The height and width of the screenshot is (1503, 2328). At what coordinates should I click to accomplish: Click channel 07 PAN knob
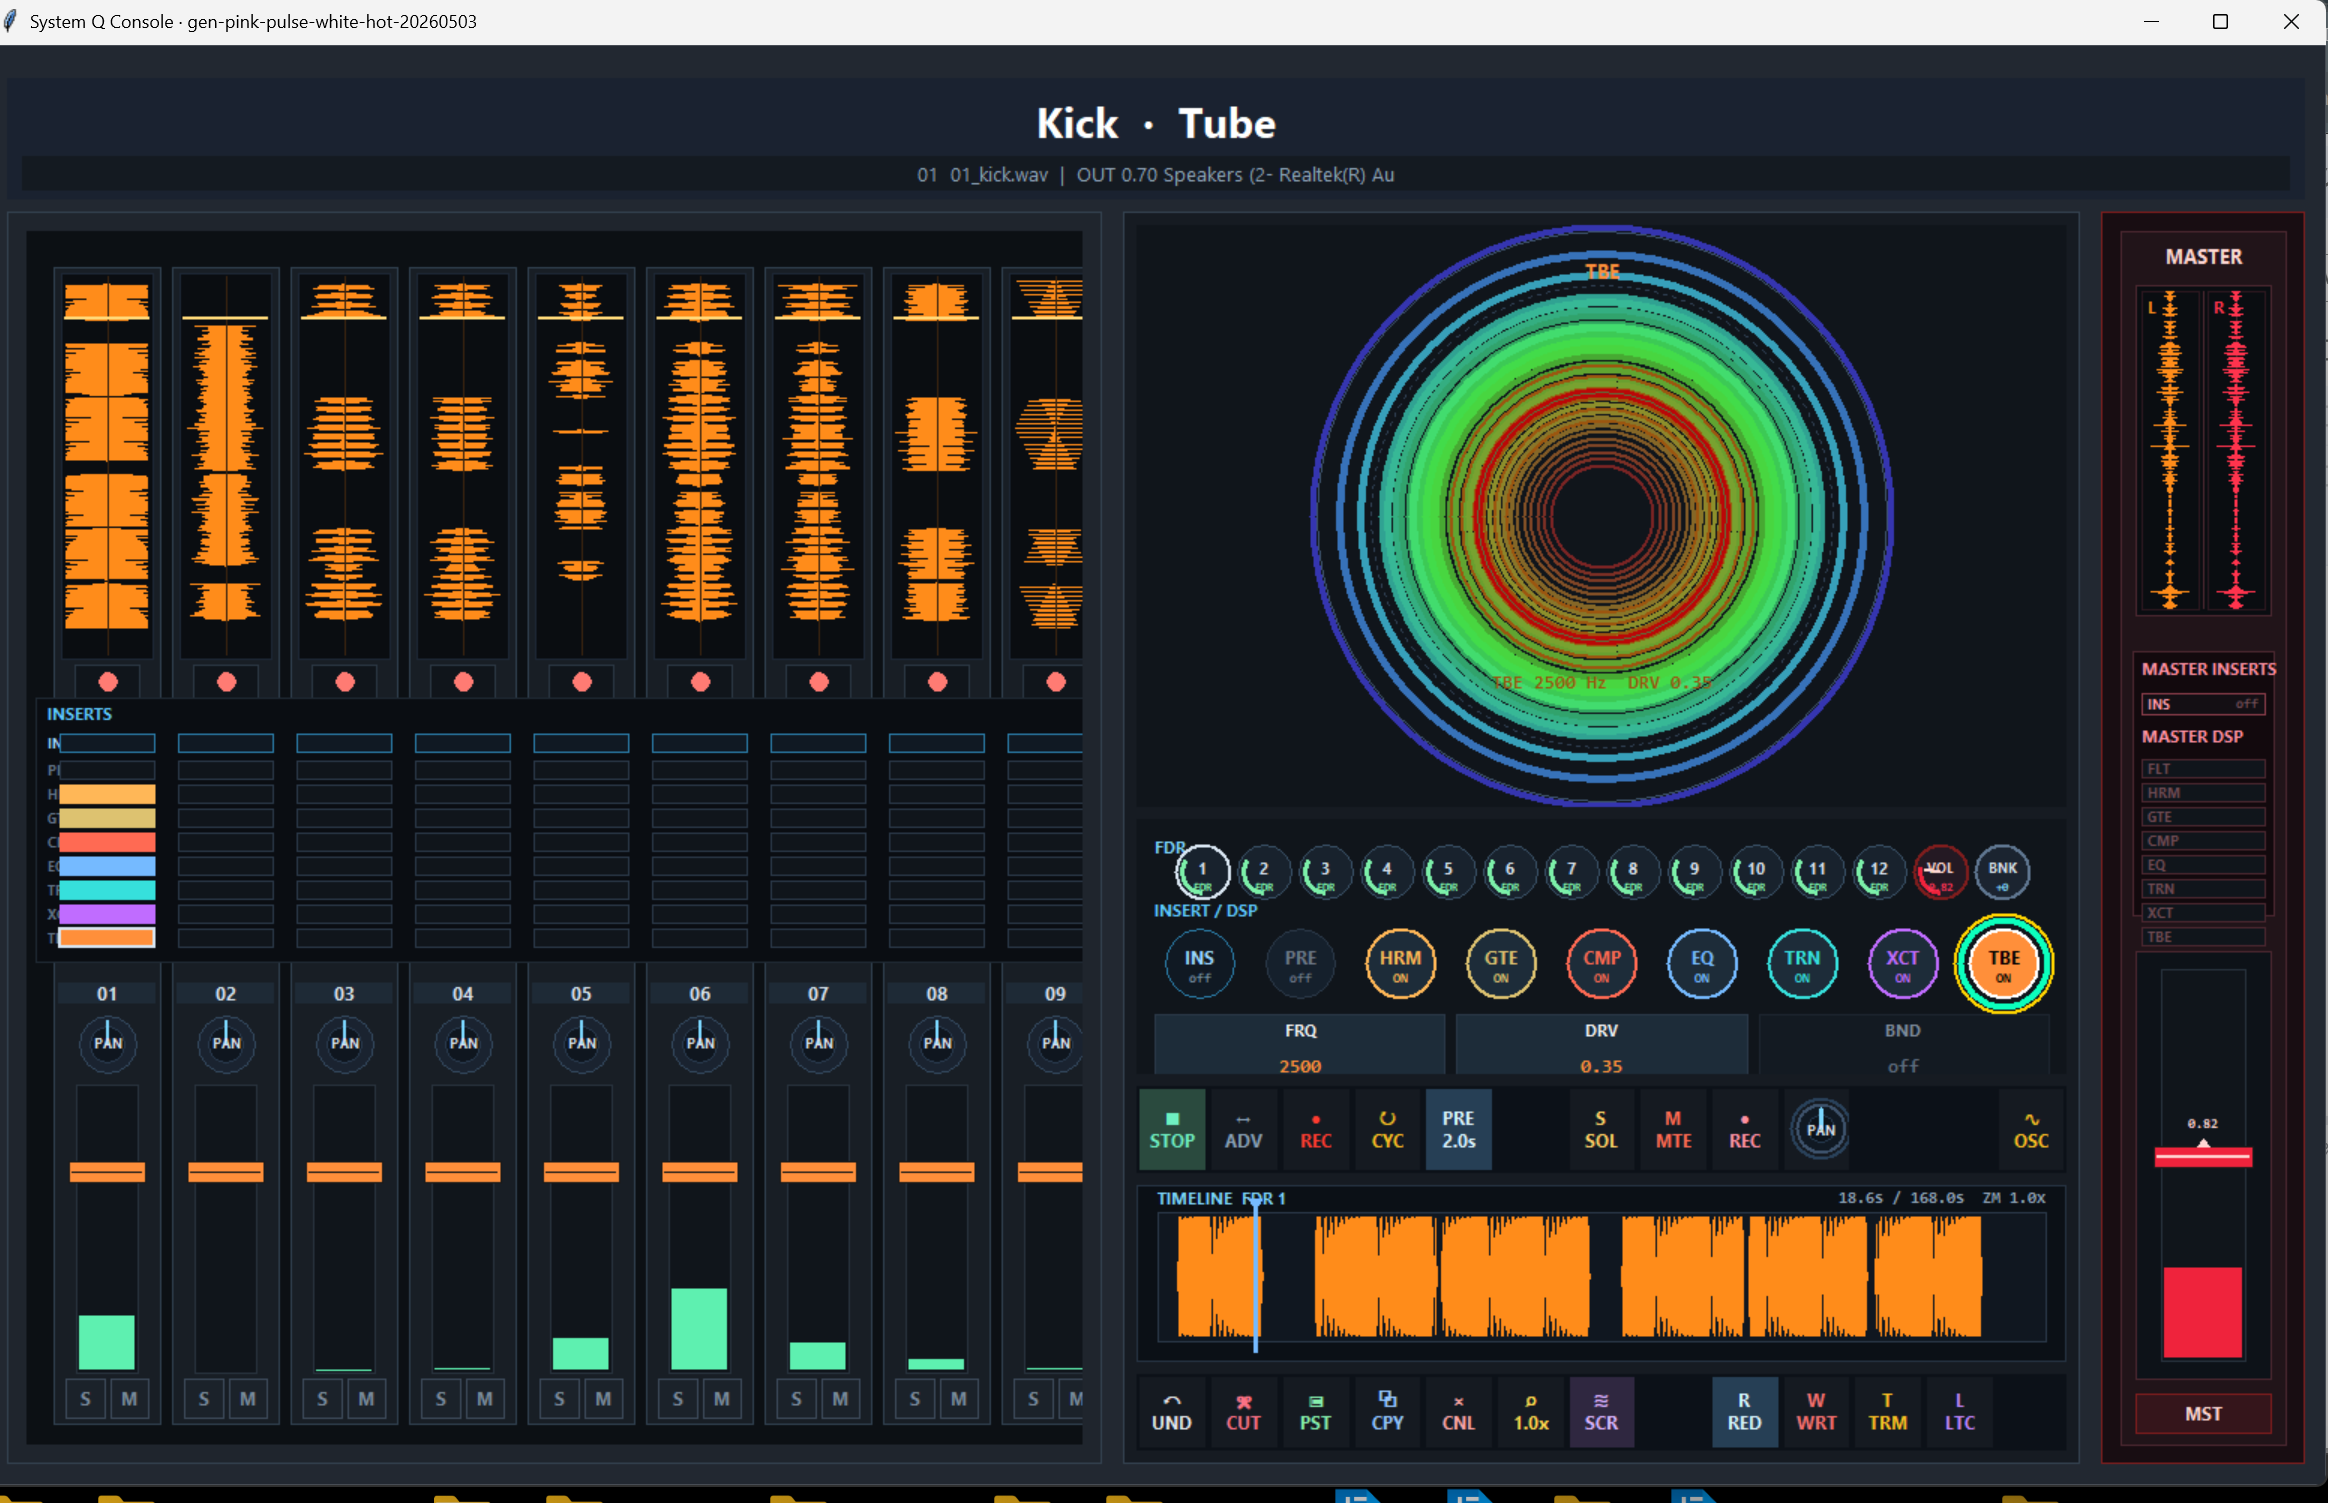point(819,1042)
